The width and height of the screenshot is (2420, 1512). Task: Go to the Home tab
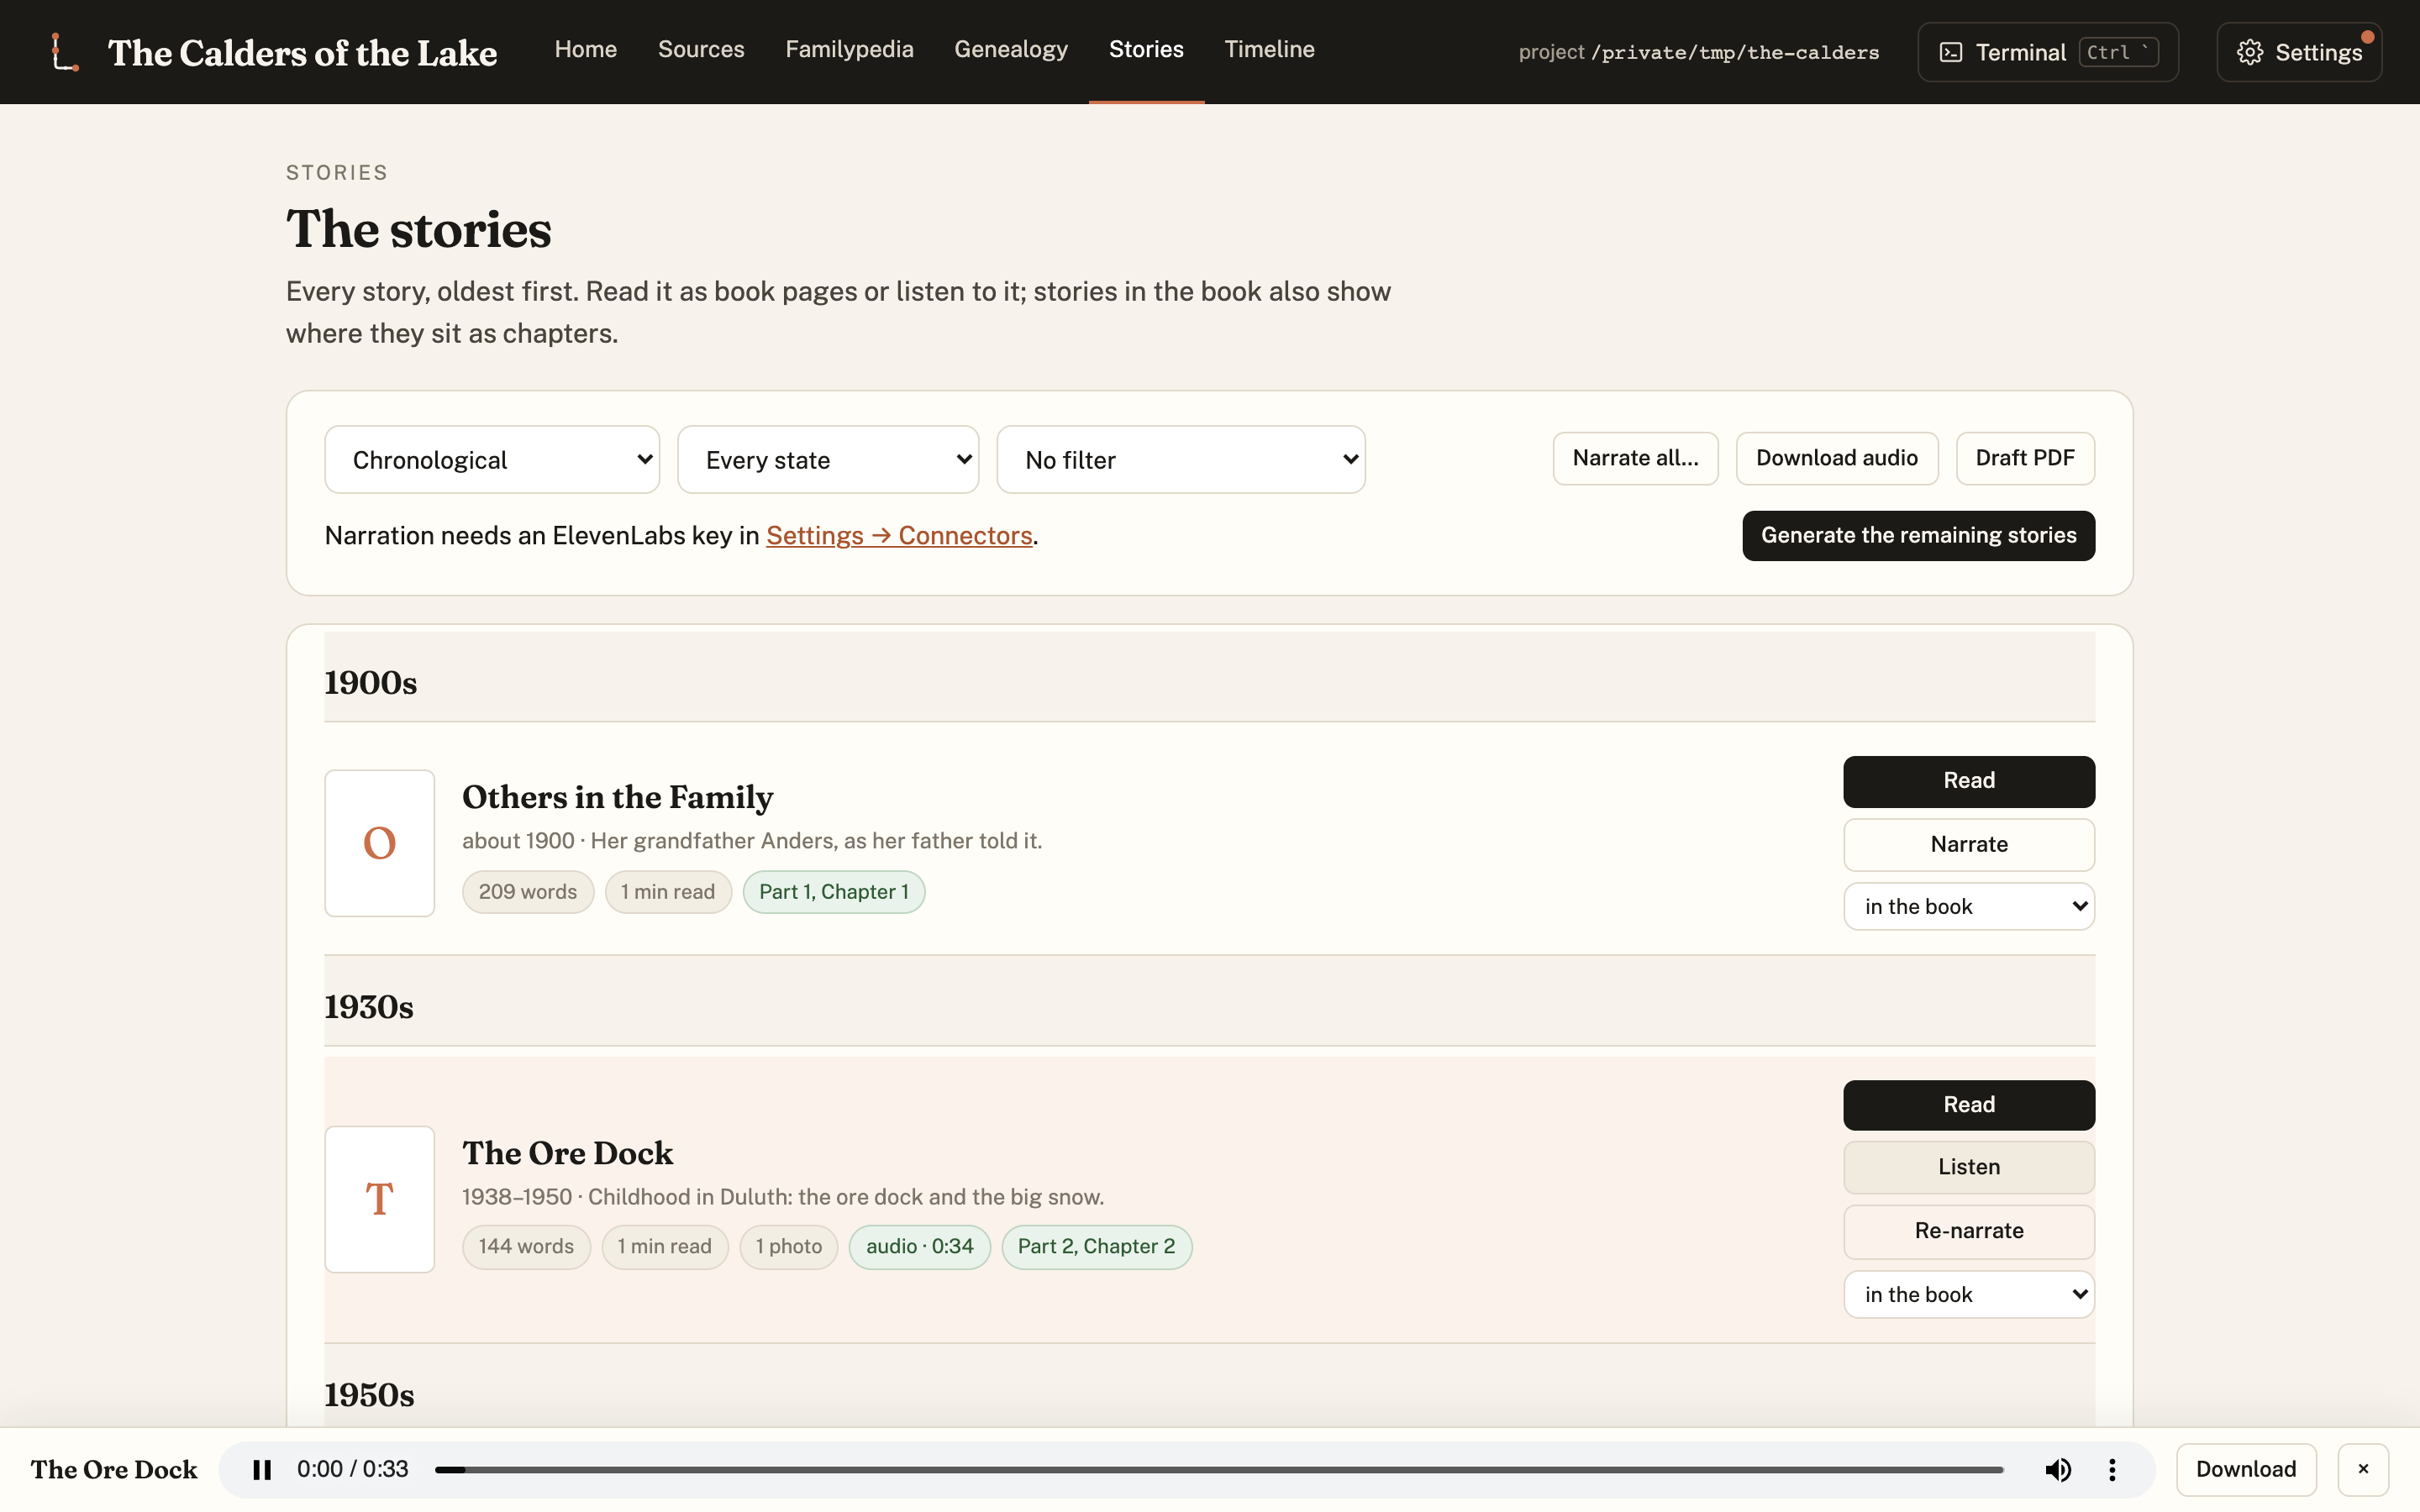(585, 49)
